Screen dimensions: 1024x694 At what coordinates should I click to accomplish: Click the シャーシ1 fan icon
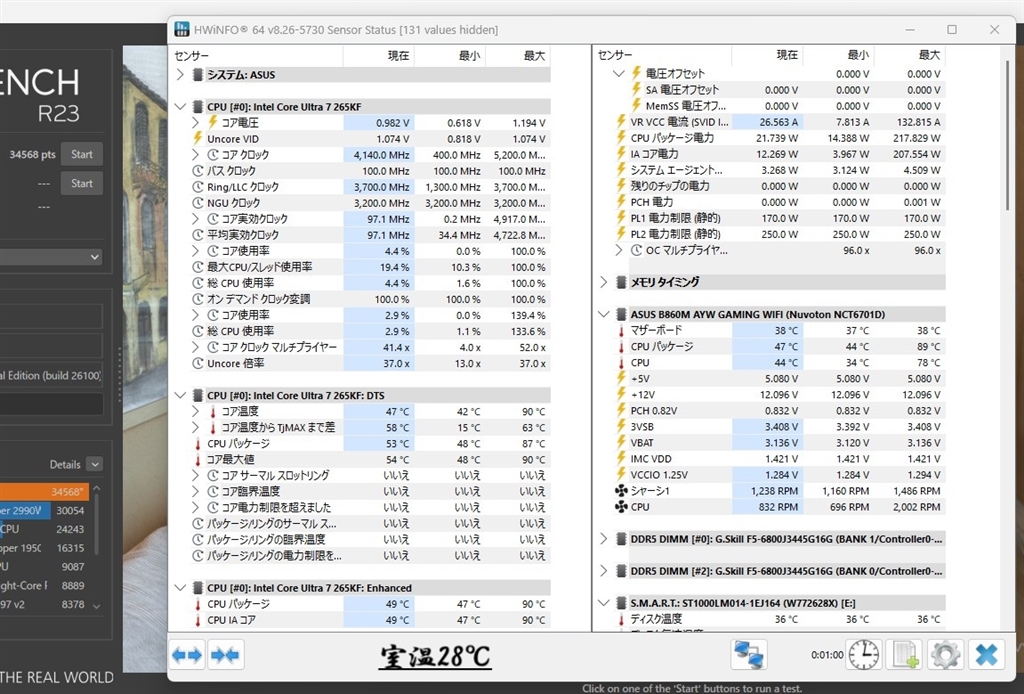[621, 491]
